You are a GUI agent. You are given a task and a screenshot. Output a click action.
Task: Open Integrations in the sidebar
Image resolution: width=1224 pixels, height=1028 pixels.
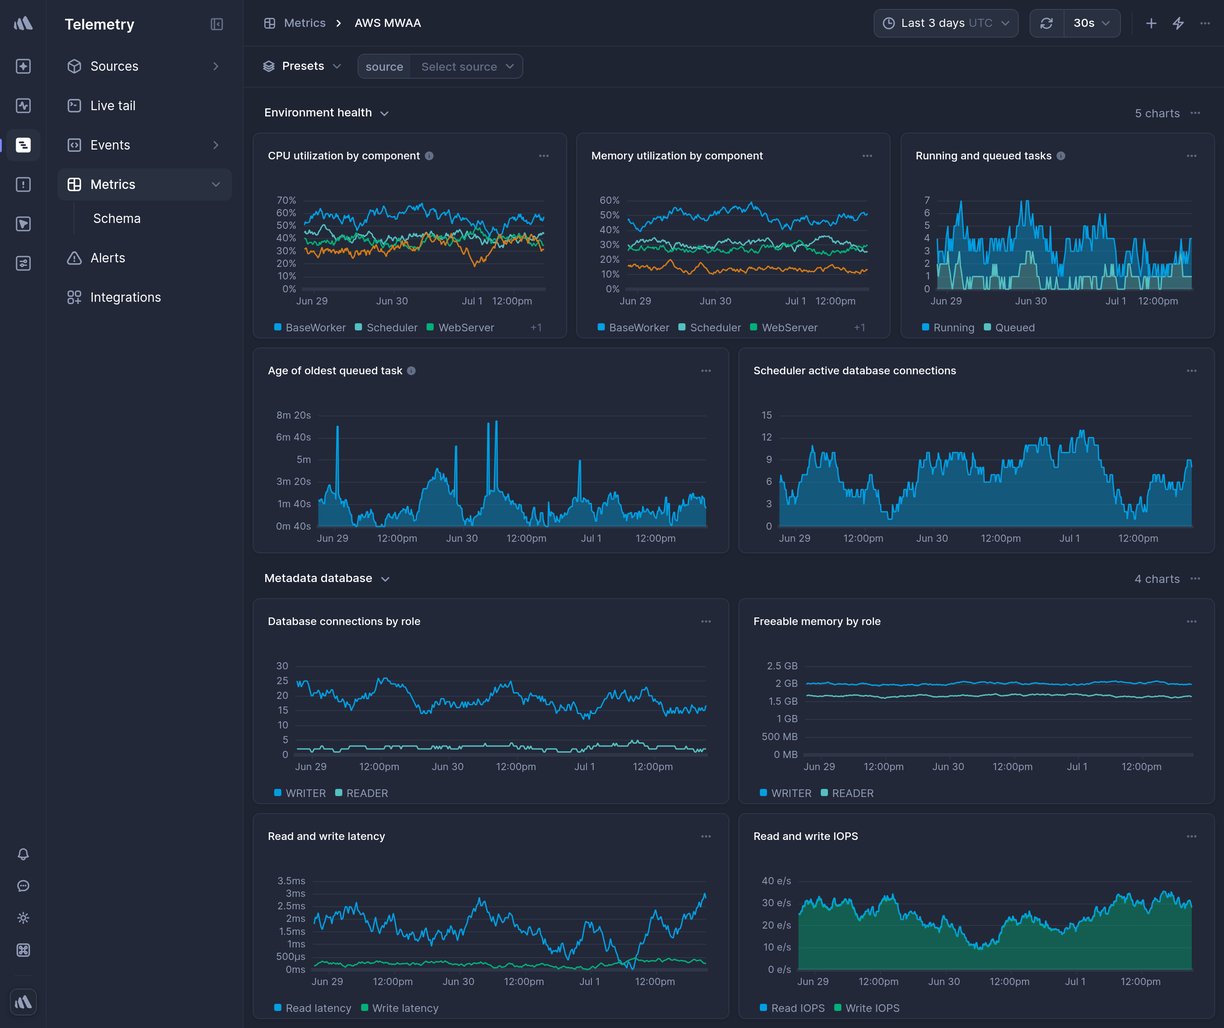click(x=145, y=297)
